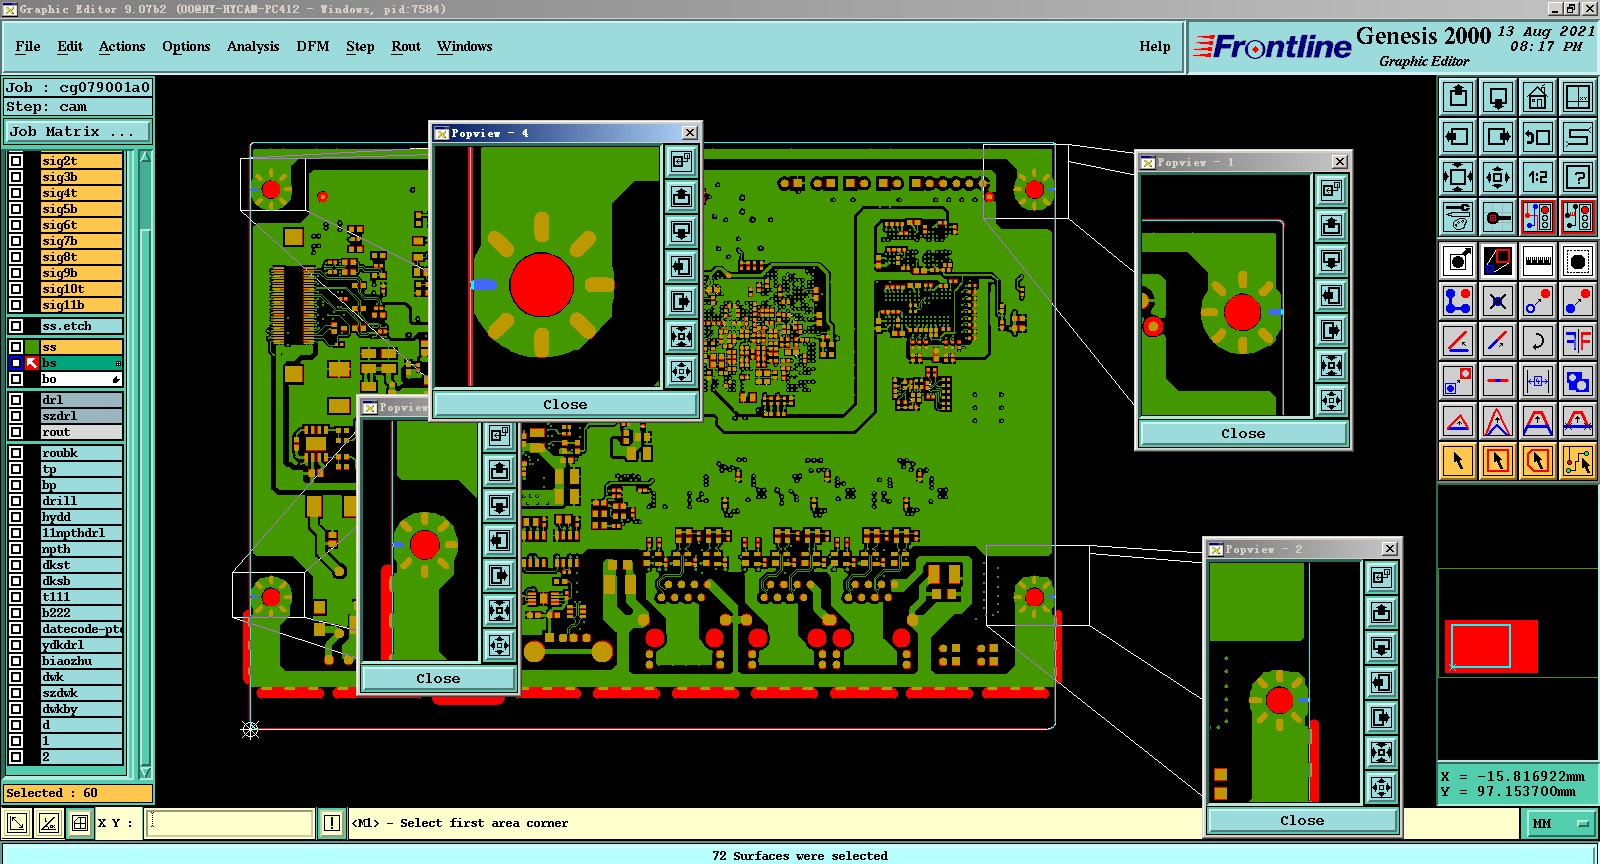Click top icon in Popview 4 sidebar
The image size is (1600, 864).
pos(681,161)
